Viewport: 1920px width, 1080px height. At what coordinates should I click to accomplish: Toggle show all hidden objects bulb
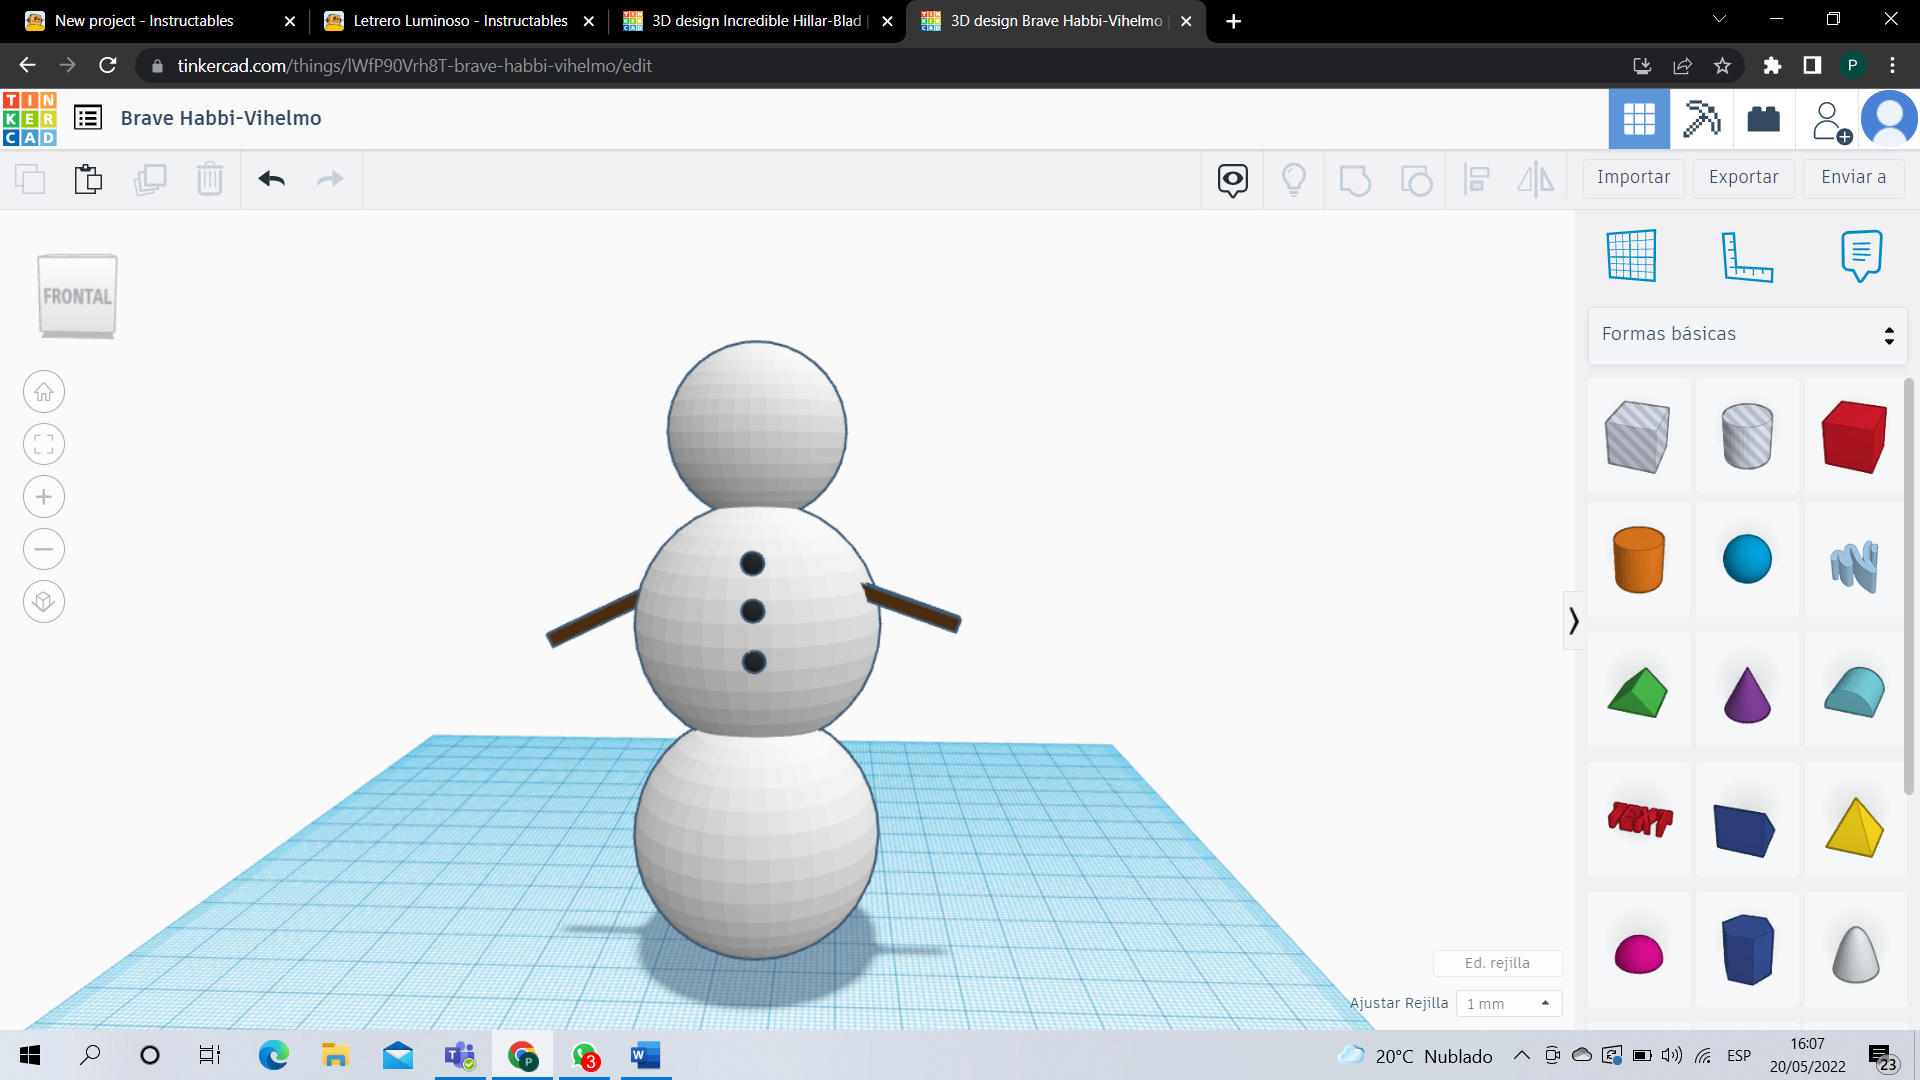(1293, 179)
